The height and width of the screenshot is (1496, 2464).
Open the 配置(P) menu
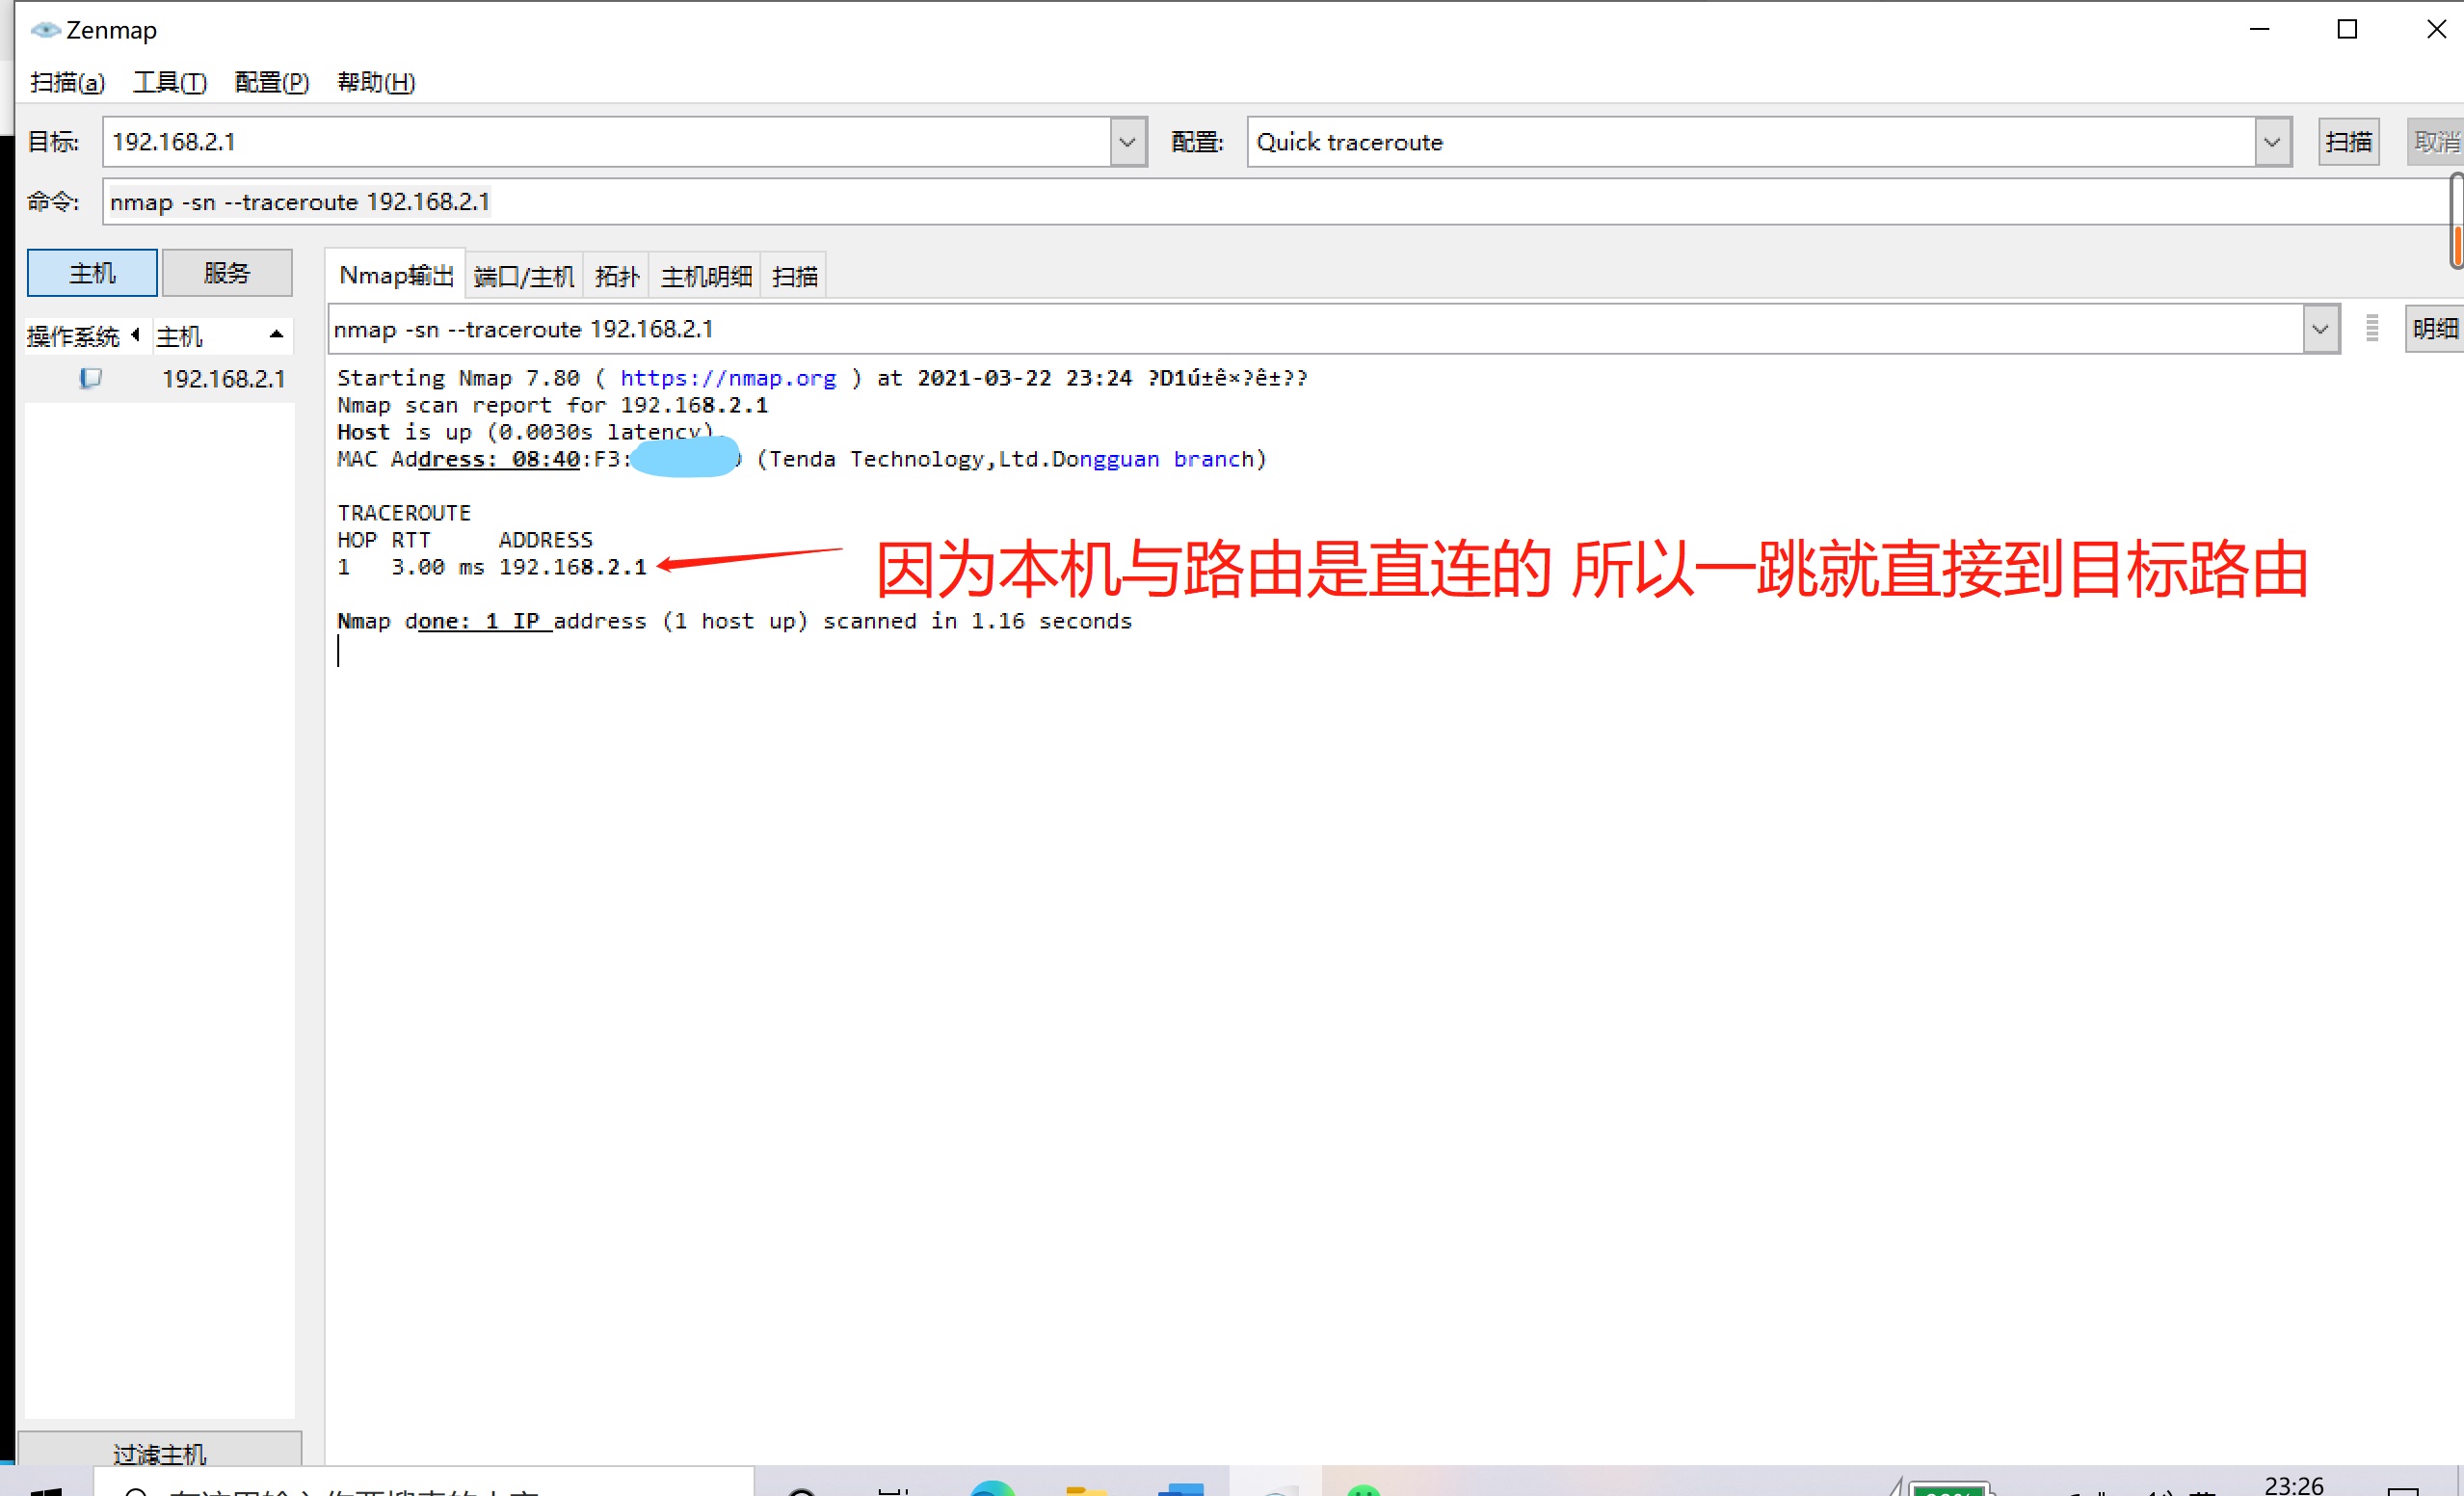pos(272,82)
